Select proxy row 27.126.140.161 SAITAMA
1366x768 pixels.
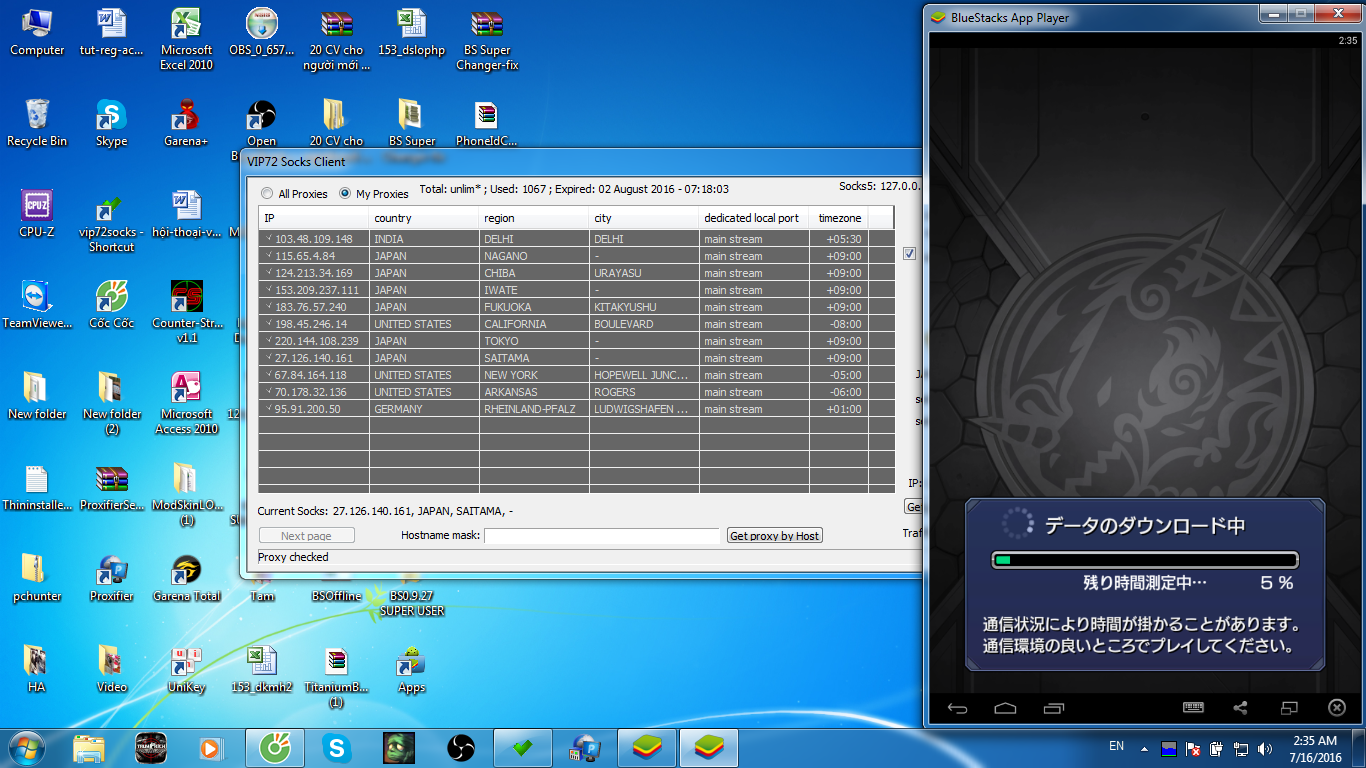coord(576,358)
